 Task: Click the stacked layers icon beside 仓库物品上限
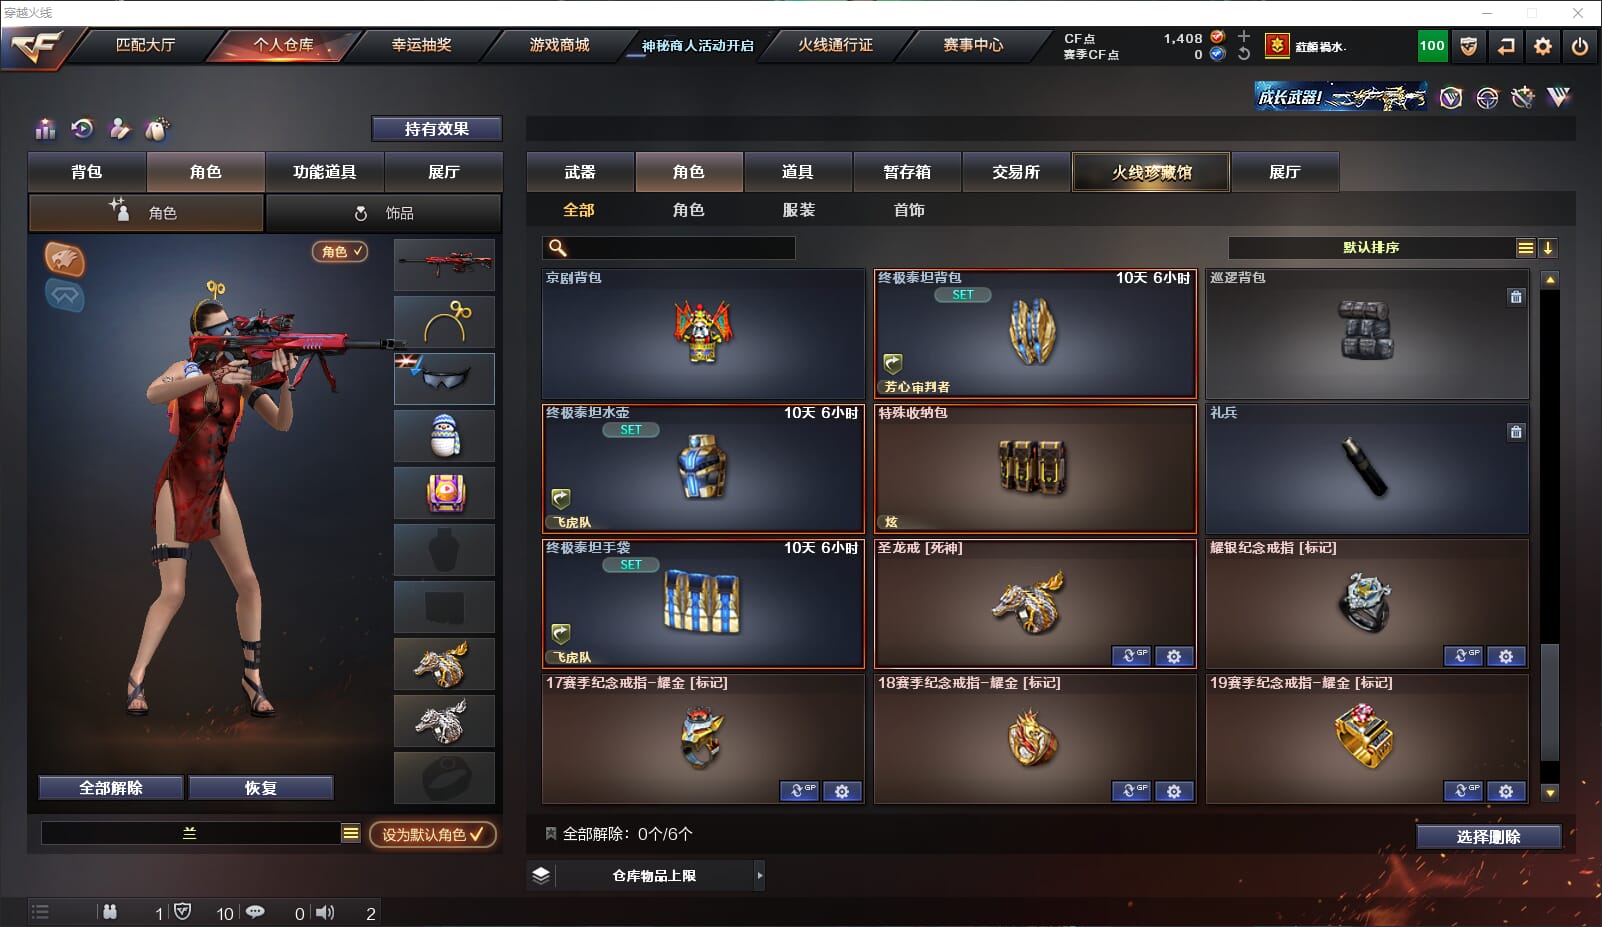click(x=541, y=875)
